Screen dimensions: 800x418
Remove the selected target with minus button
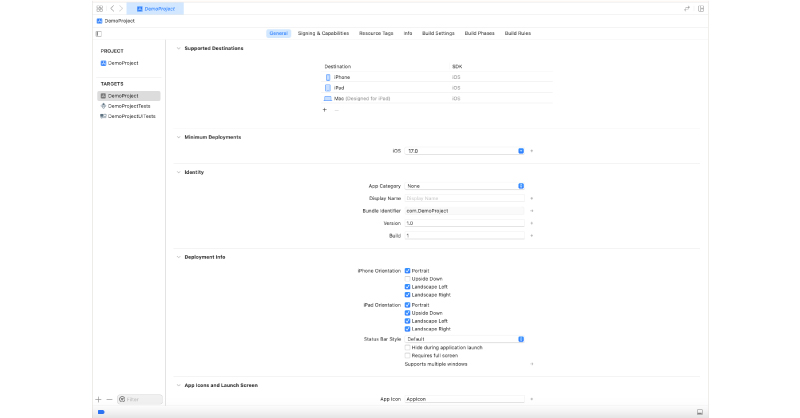click(109, 399)
